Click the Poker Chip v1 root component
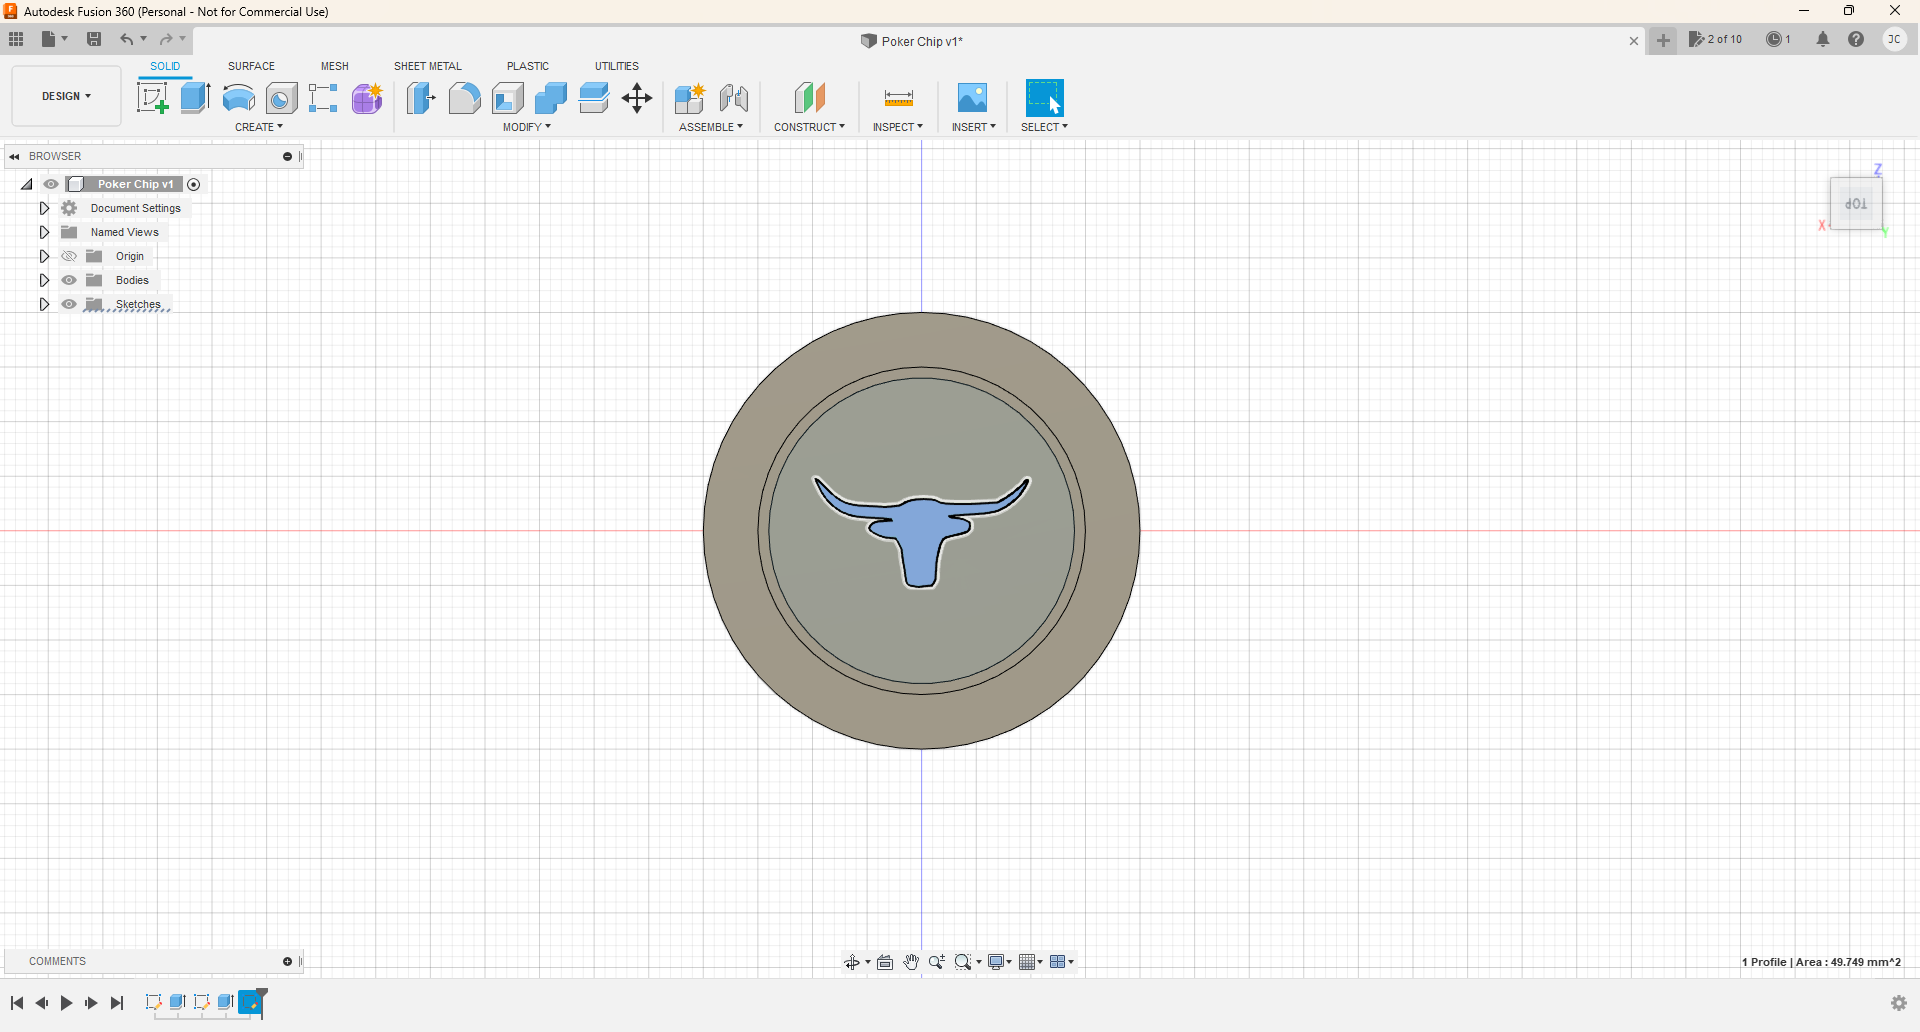Screen dimensions: 1920x1032 (x=134, y=184)
